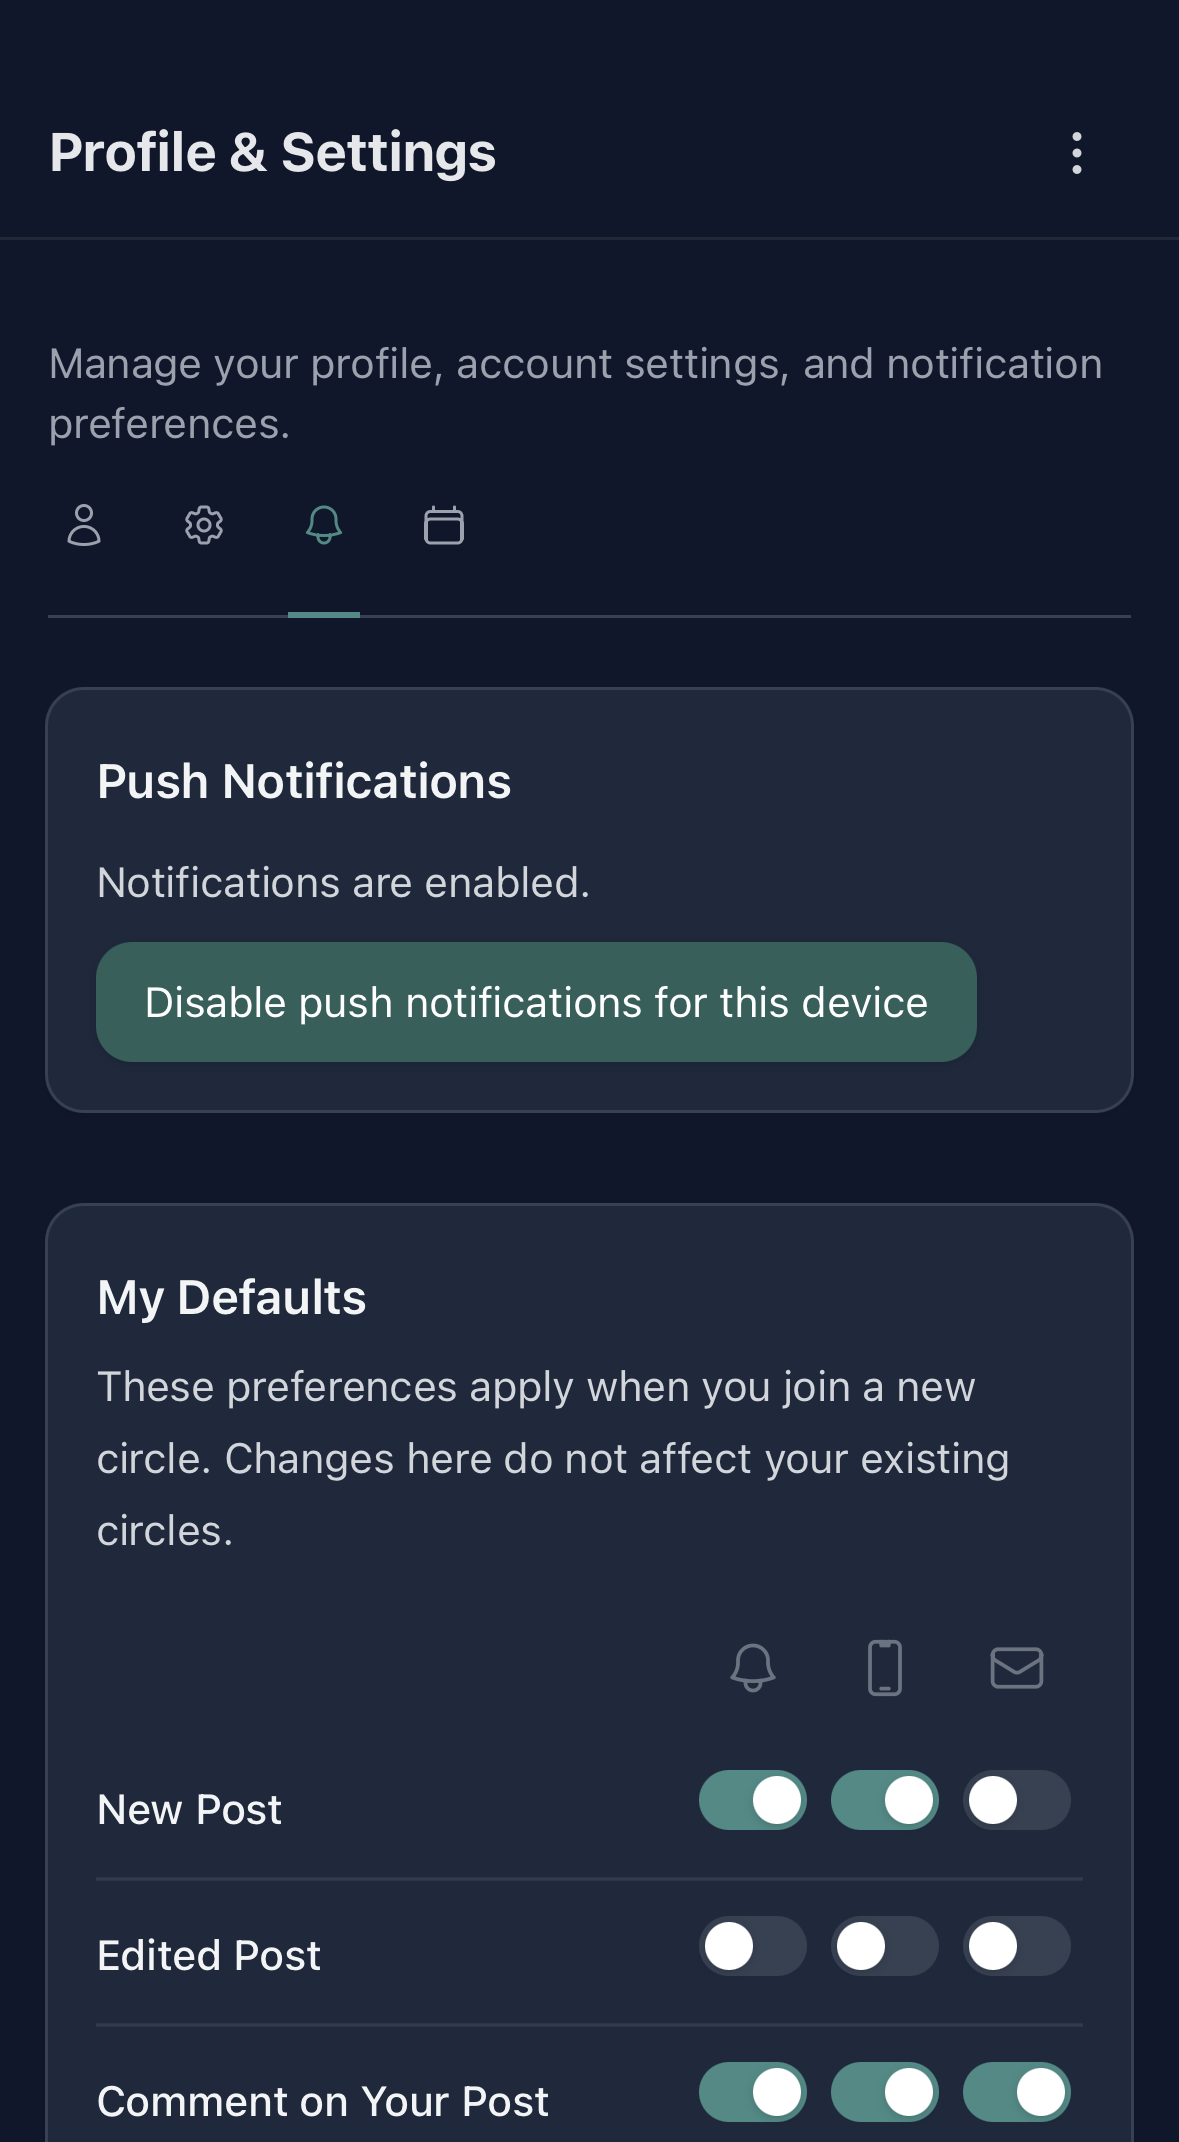Click the New Post row label
Viewport: 1179px width, 2142px height.
point(188,1808)
